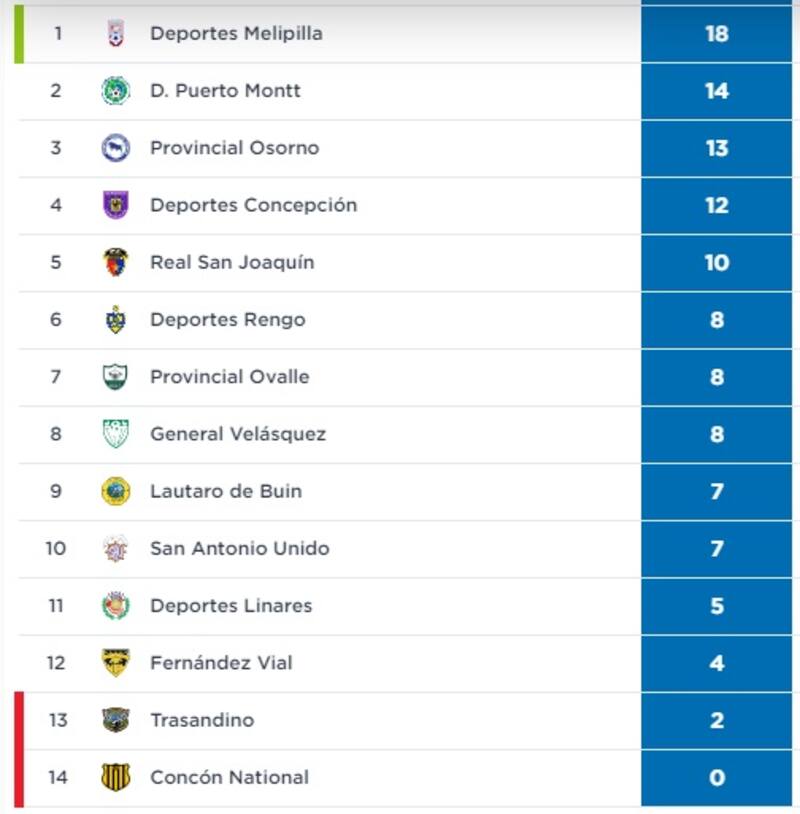Click the Provincial Osorno club crest
Viewport: 800px width, 814px height.
[x=116, y=148]
